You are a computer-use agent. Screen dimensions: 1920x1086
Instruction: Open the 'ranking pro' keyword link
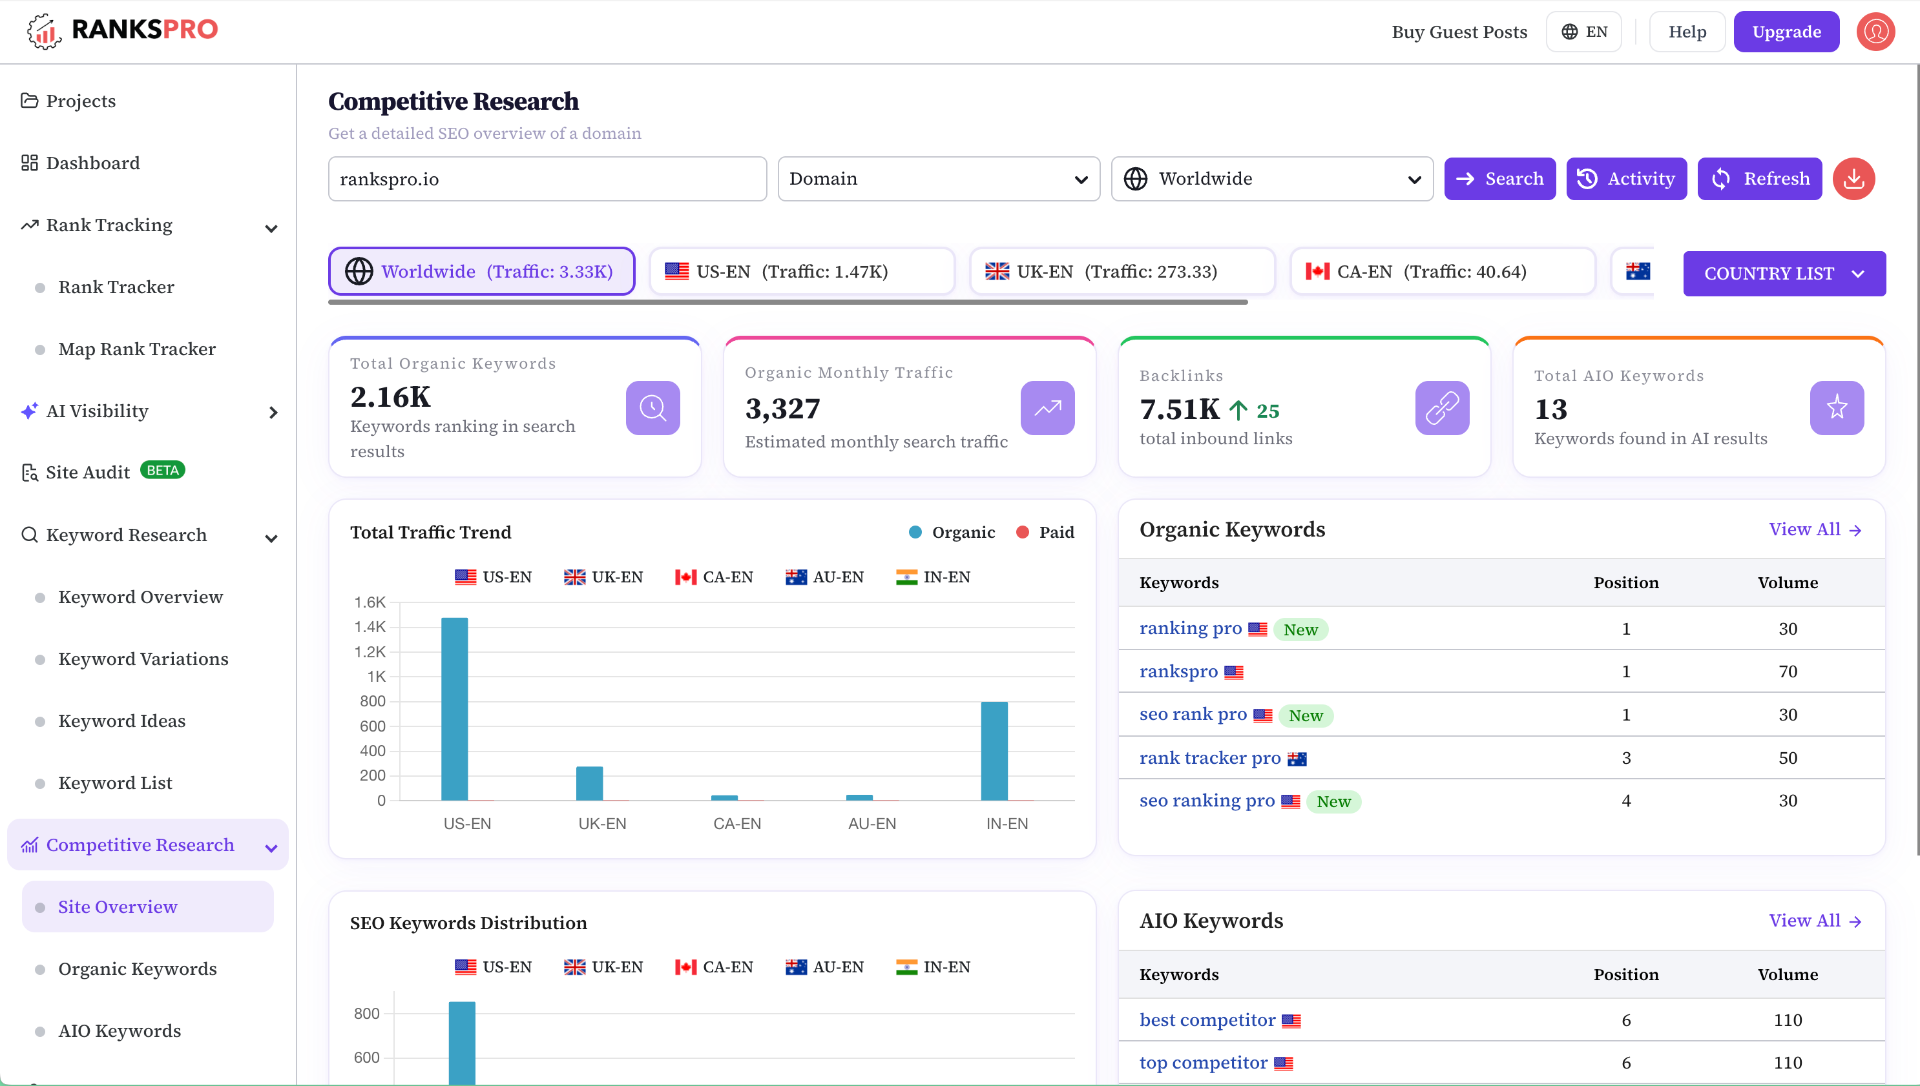coord(1190,628)
